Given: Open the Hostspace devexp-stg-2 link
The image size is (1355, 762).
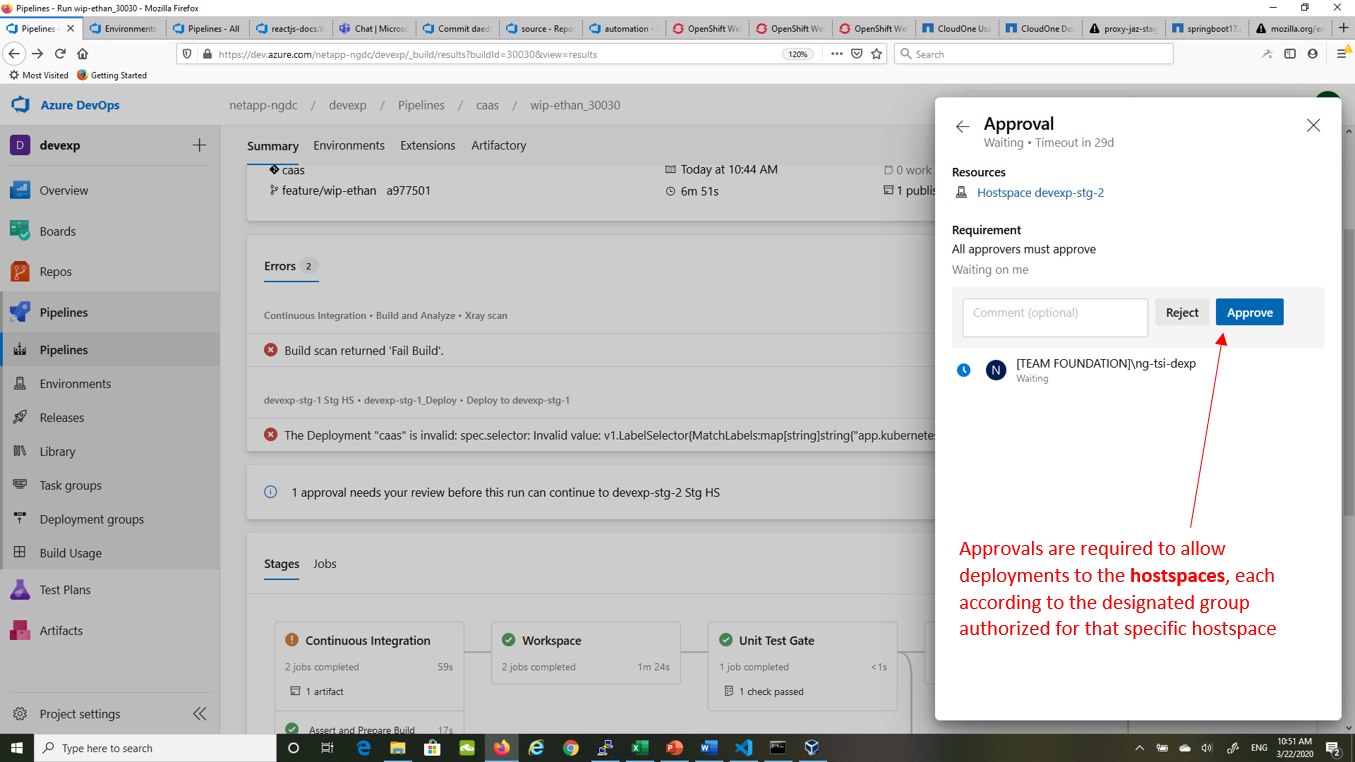Looking at the screenshot, I should coord(1040,192).
